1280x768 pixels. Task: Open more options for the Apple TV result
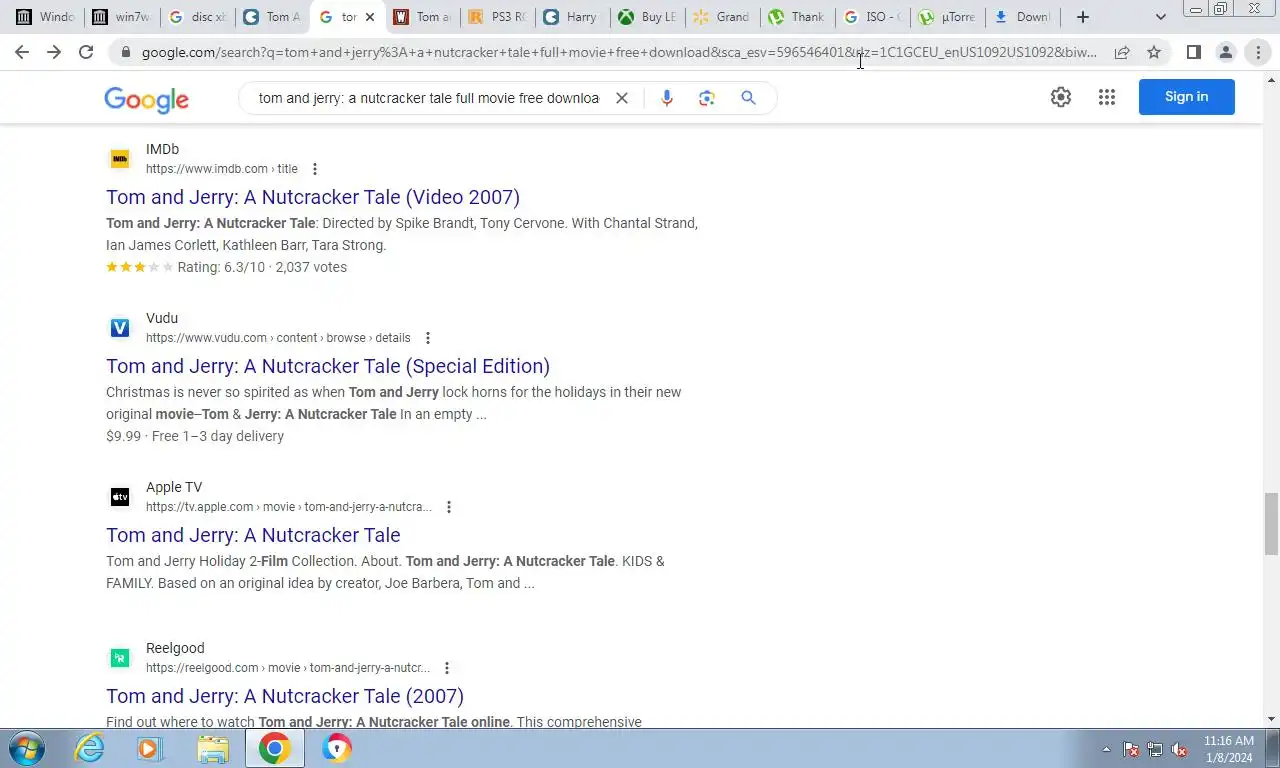[x=449, y=507]
